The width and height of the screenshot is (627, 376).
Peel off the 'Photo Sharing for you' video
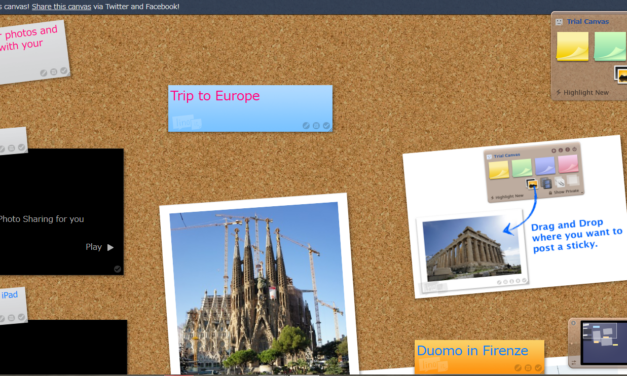(x=117, y=269)
